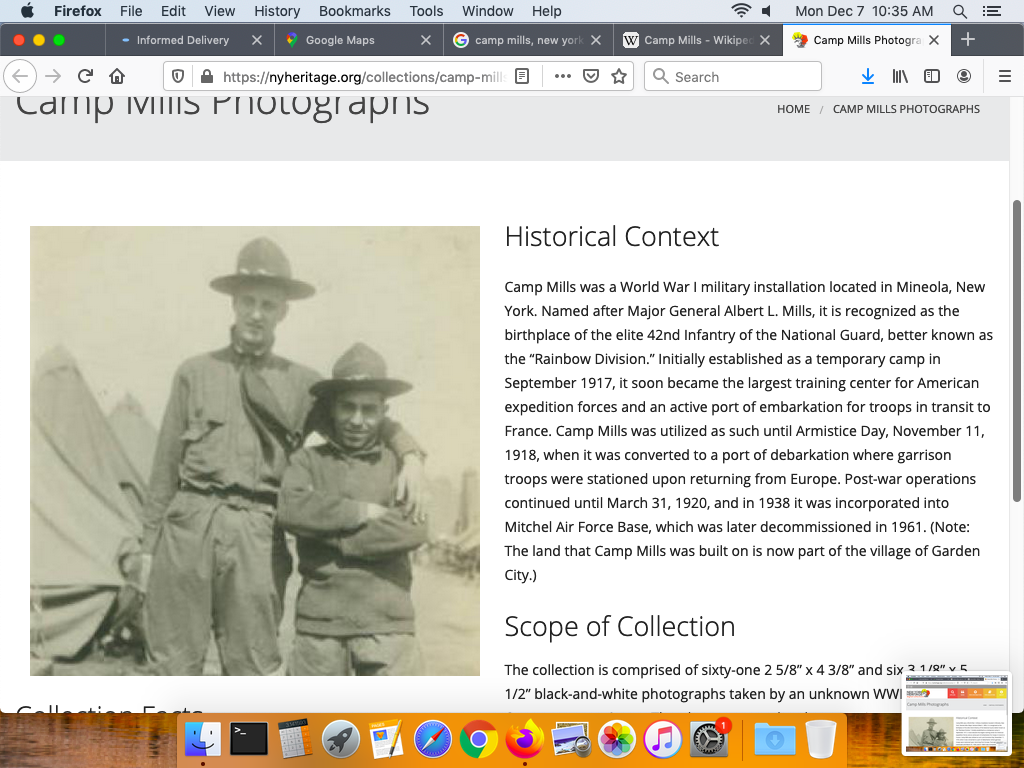Viewport: 1024px width, 768px height.
Task: Go to the Firefox home page
Action: 117,76
